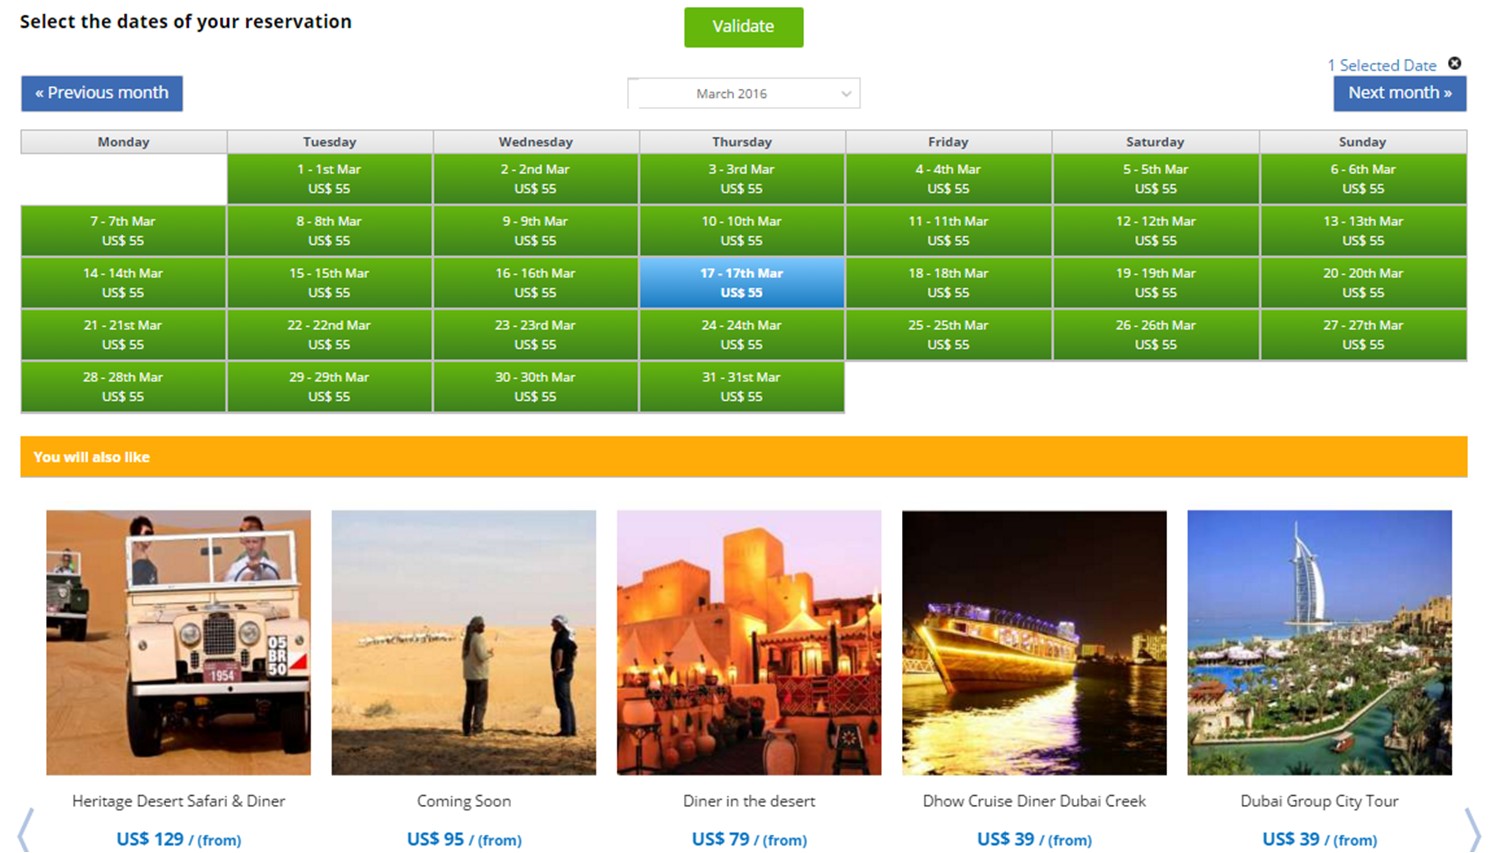
Task: Pick the 24th Mar date
Action: 742,335
